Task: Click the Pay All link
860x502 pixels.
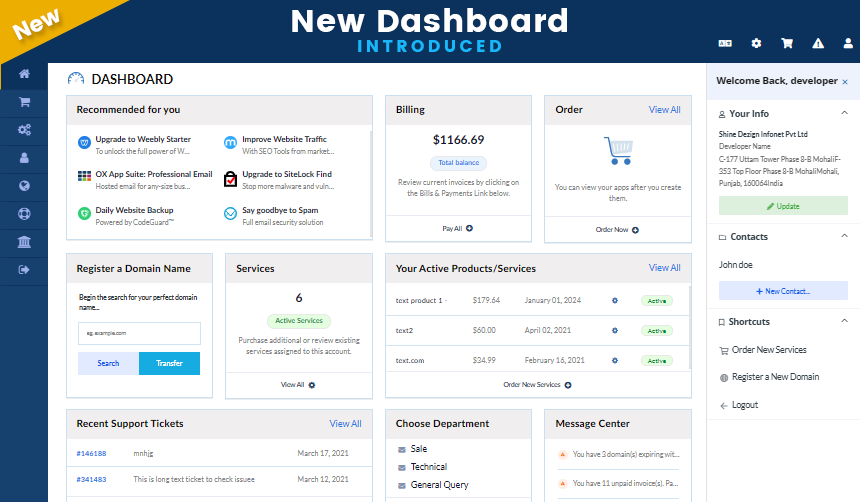Action: pyautogui.click(x=457, y=229)
